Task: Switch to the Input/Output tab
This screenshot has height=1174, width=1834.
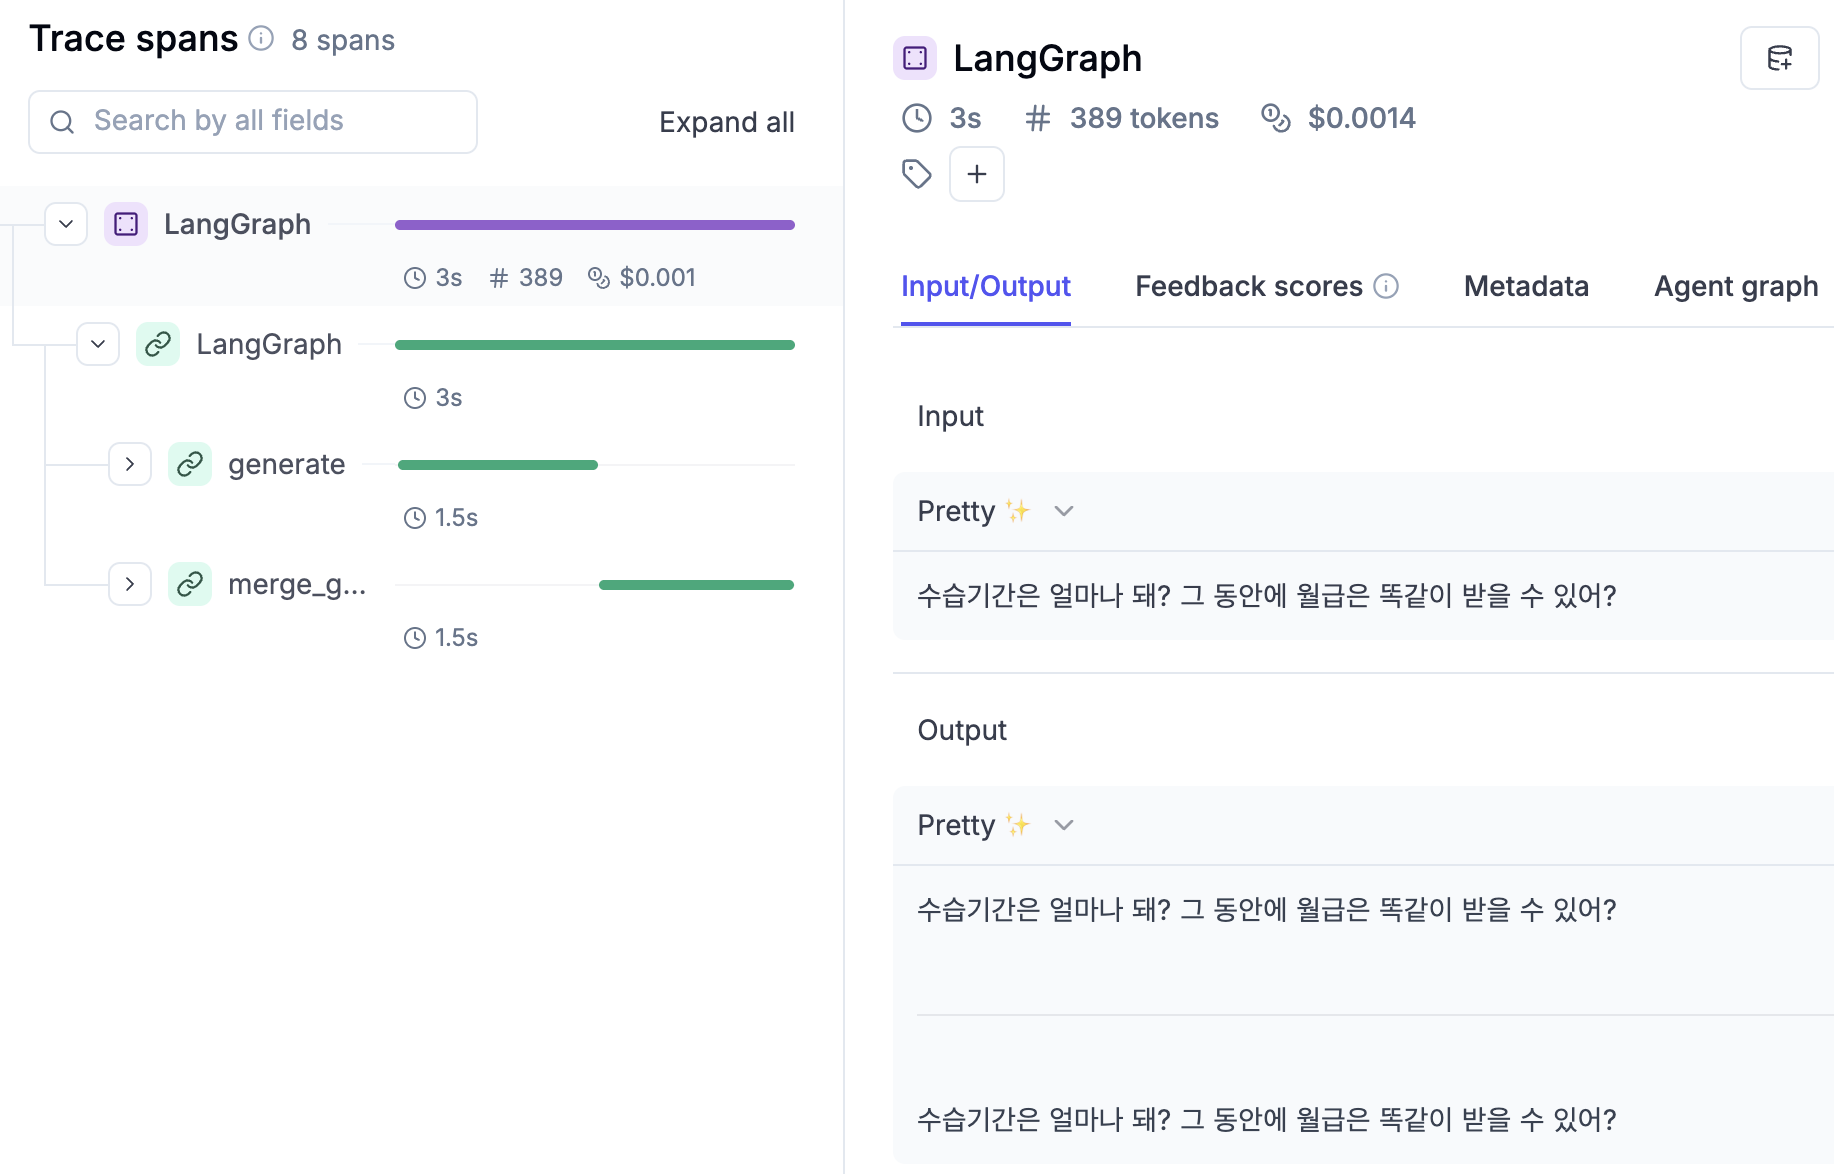Action: [986, 286]
